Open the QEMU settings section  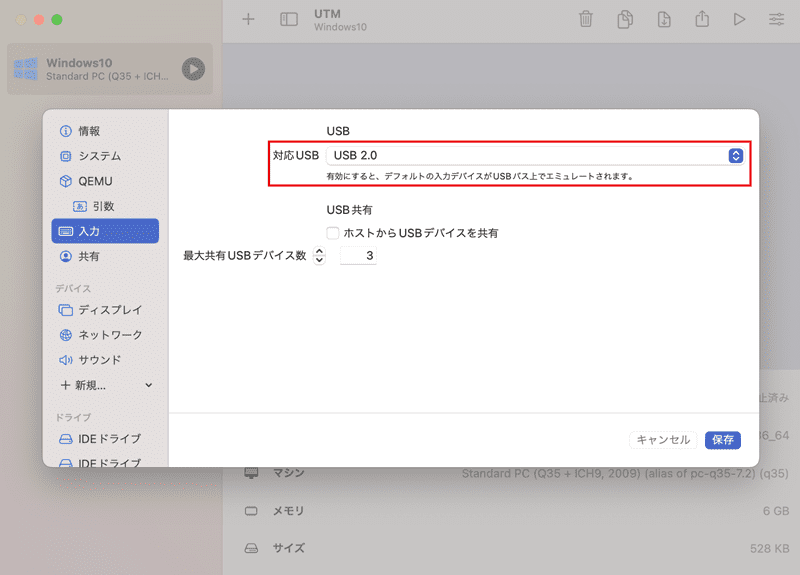point(105,181)
